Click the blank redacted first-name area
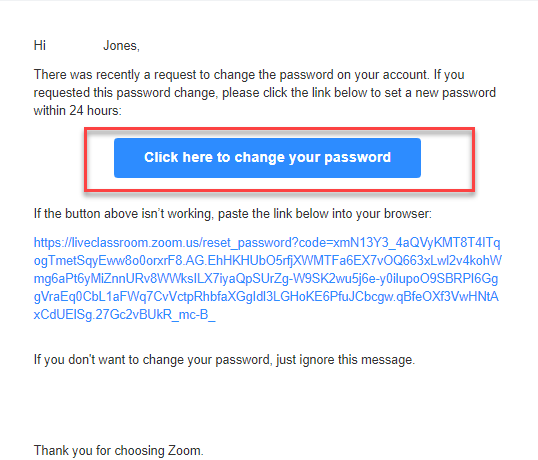The height and width of the screenshot is (460, 538). (74, 45)
